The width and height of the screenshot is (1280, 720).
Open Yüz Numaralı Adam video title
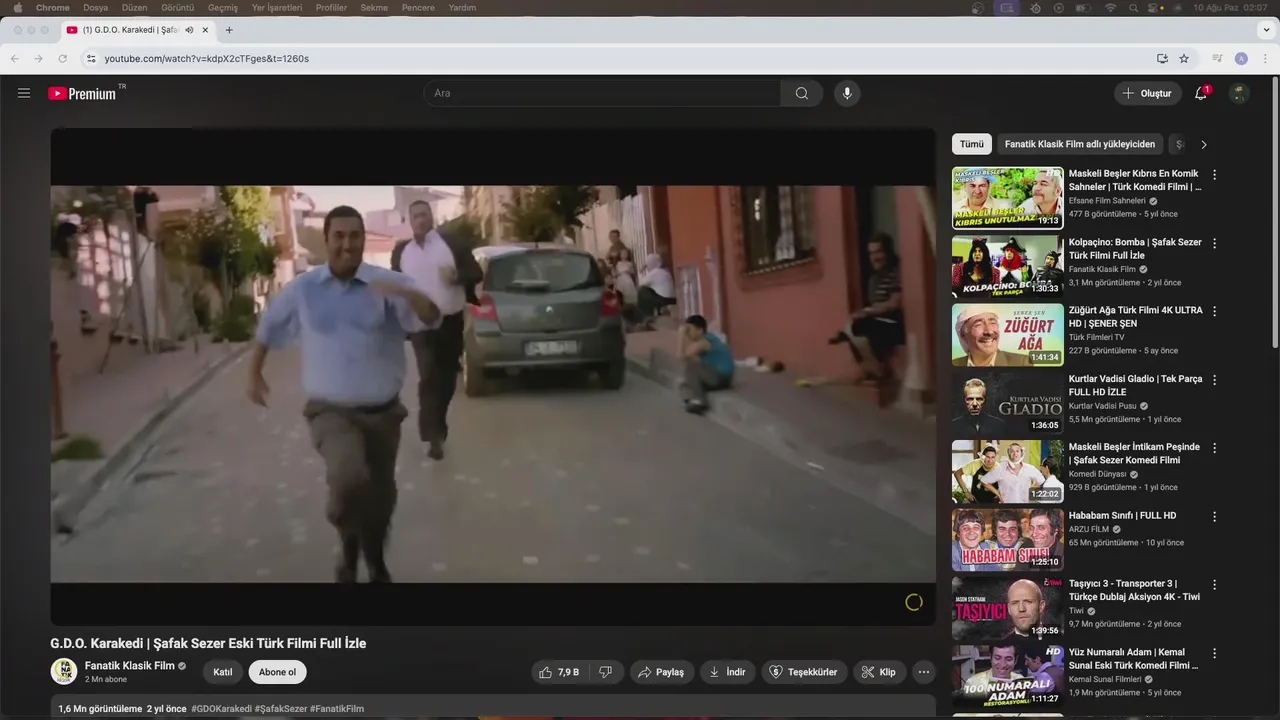(1134, 659)
